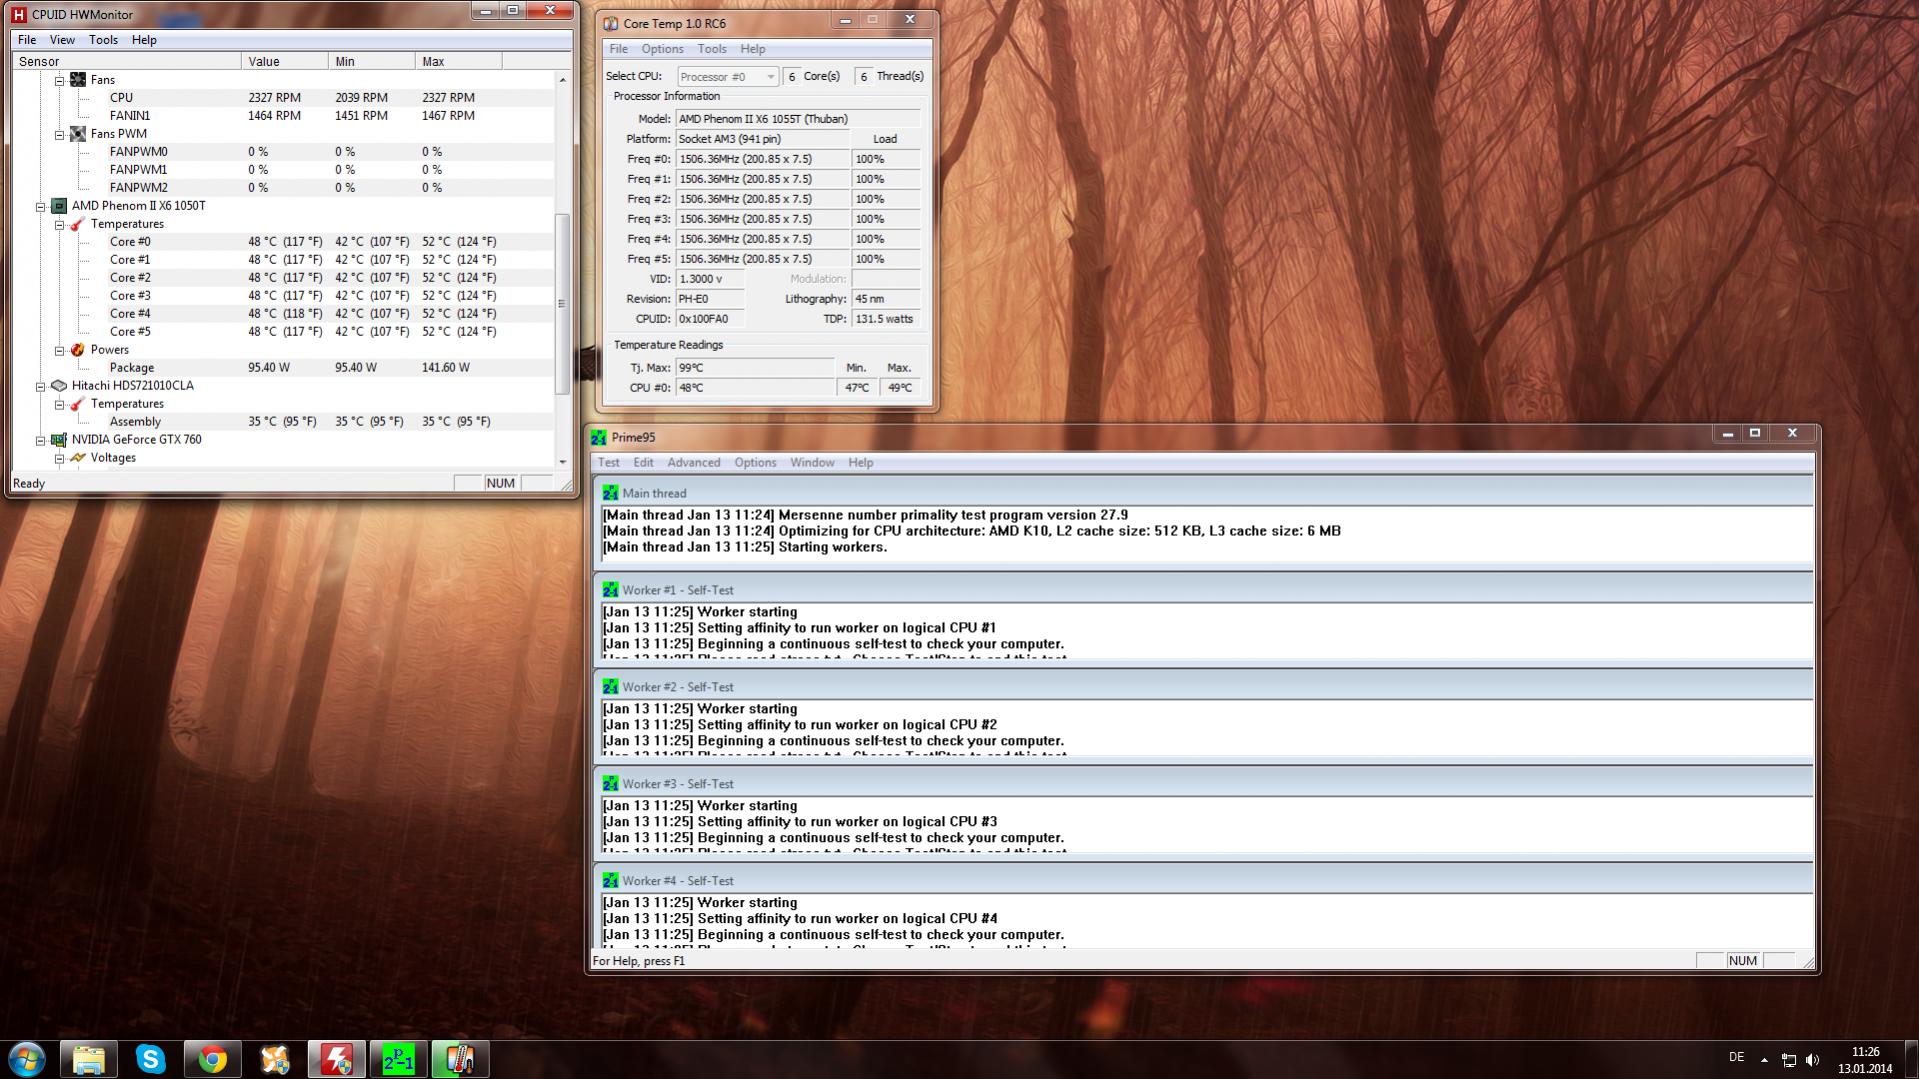Open the taskbar clock and date

point(1865,1060)
